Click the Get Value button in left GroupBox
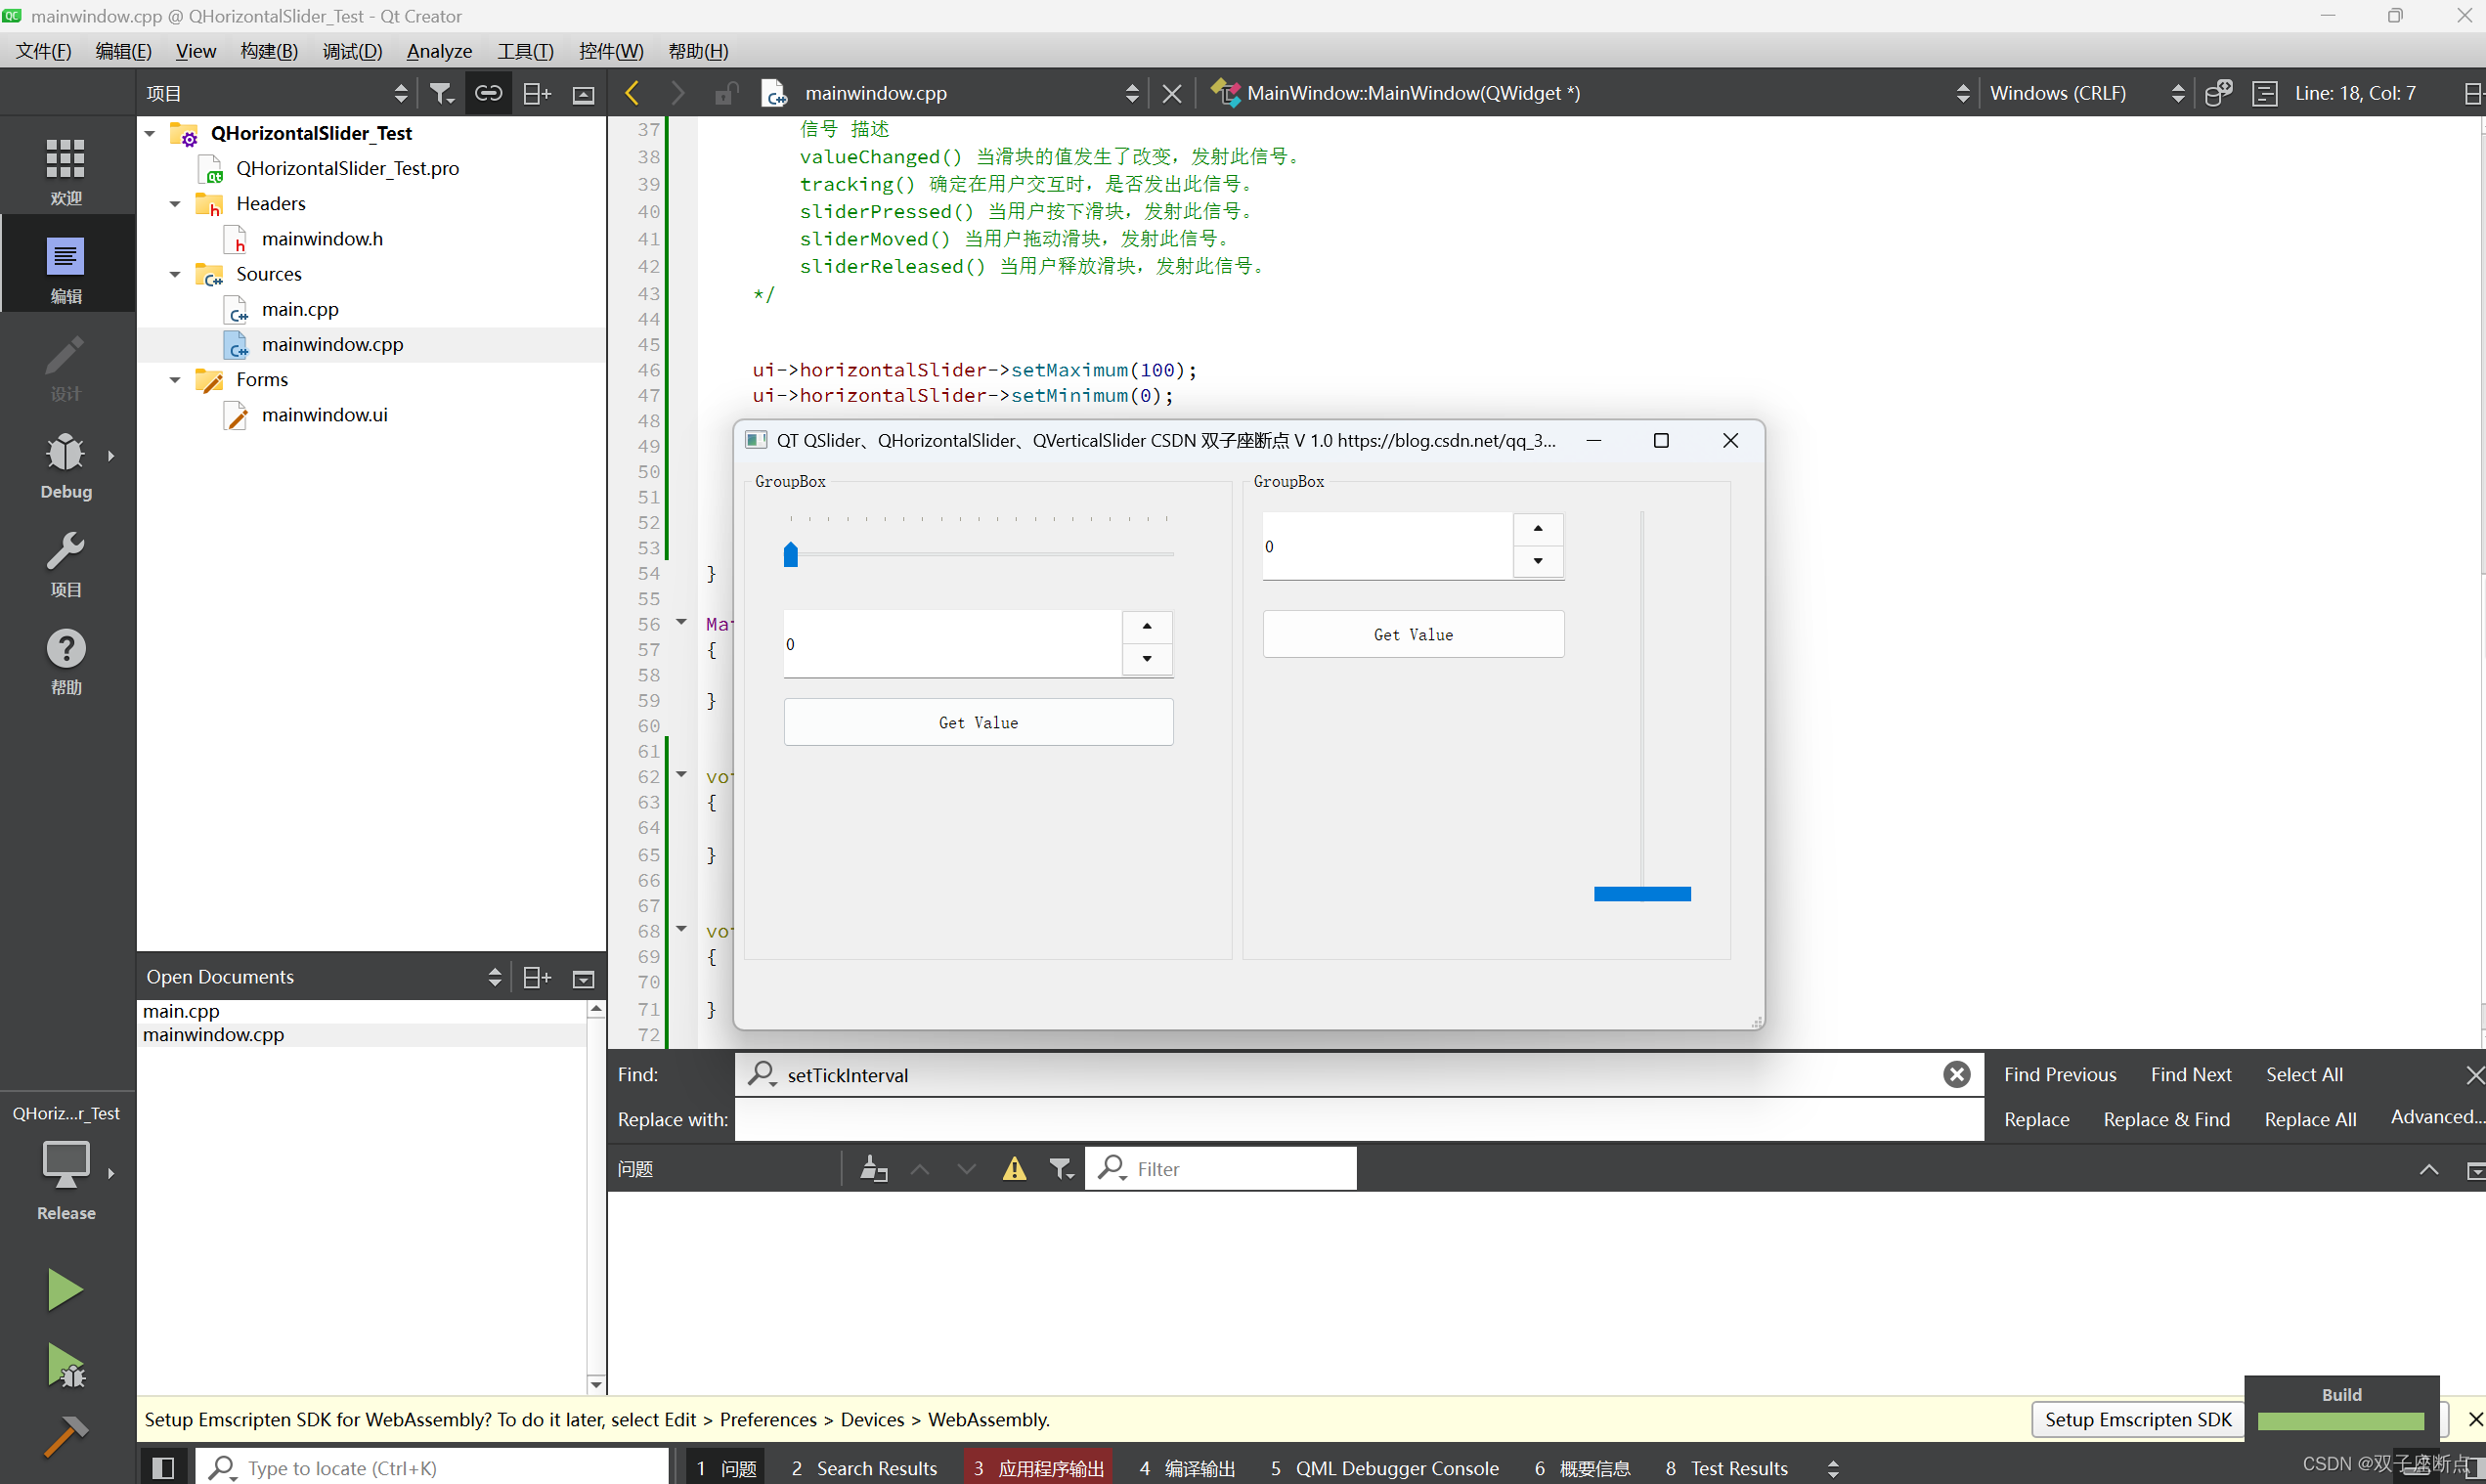 [977, 722]
